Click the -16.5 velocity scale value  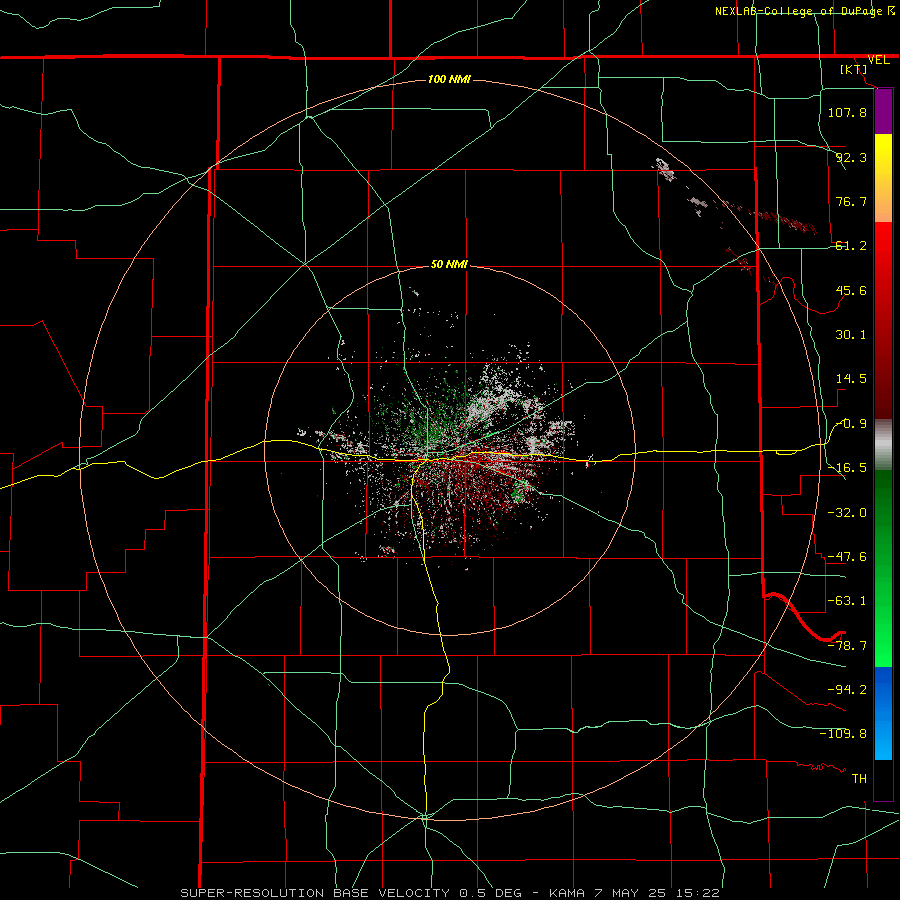click(x=847, y=468)
